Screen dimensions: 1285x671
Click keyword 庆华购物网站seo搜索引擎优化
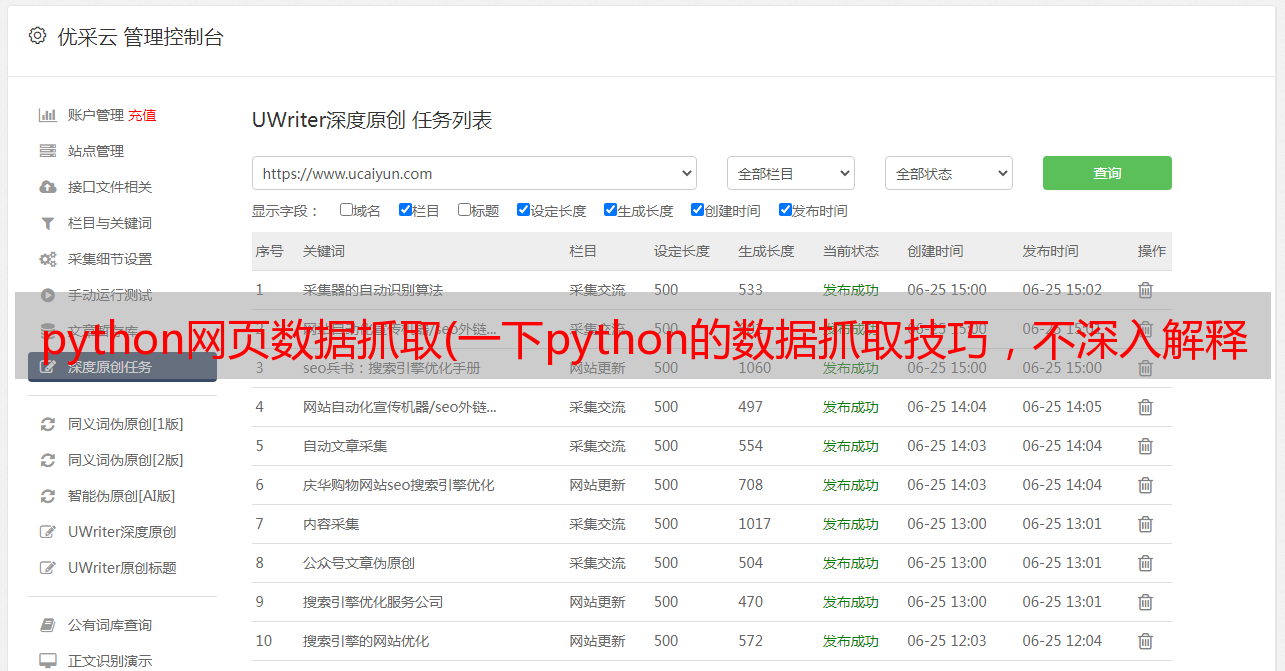coord(399,485)
